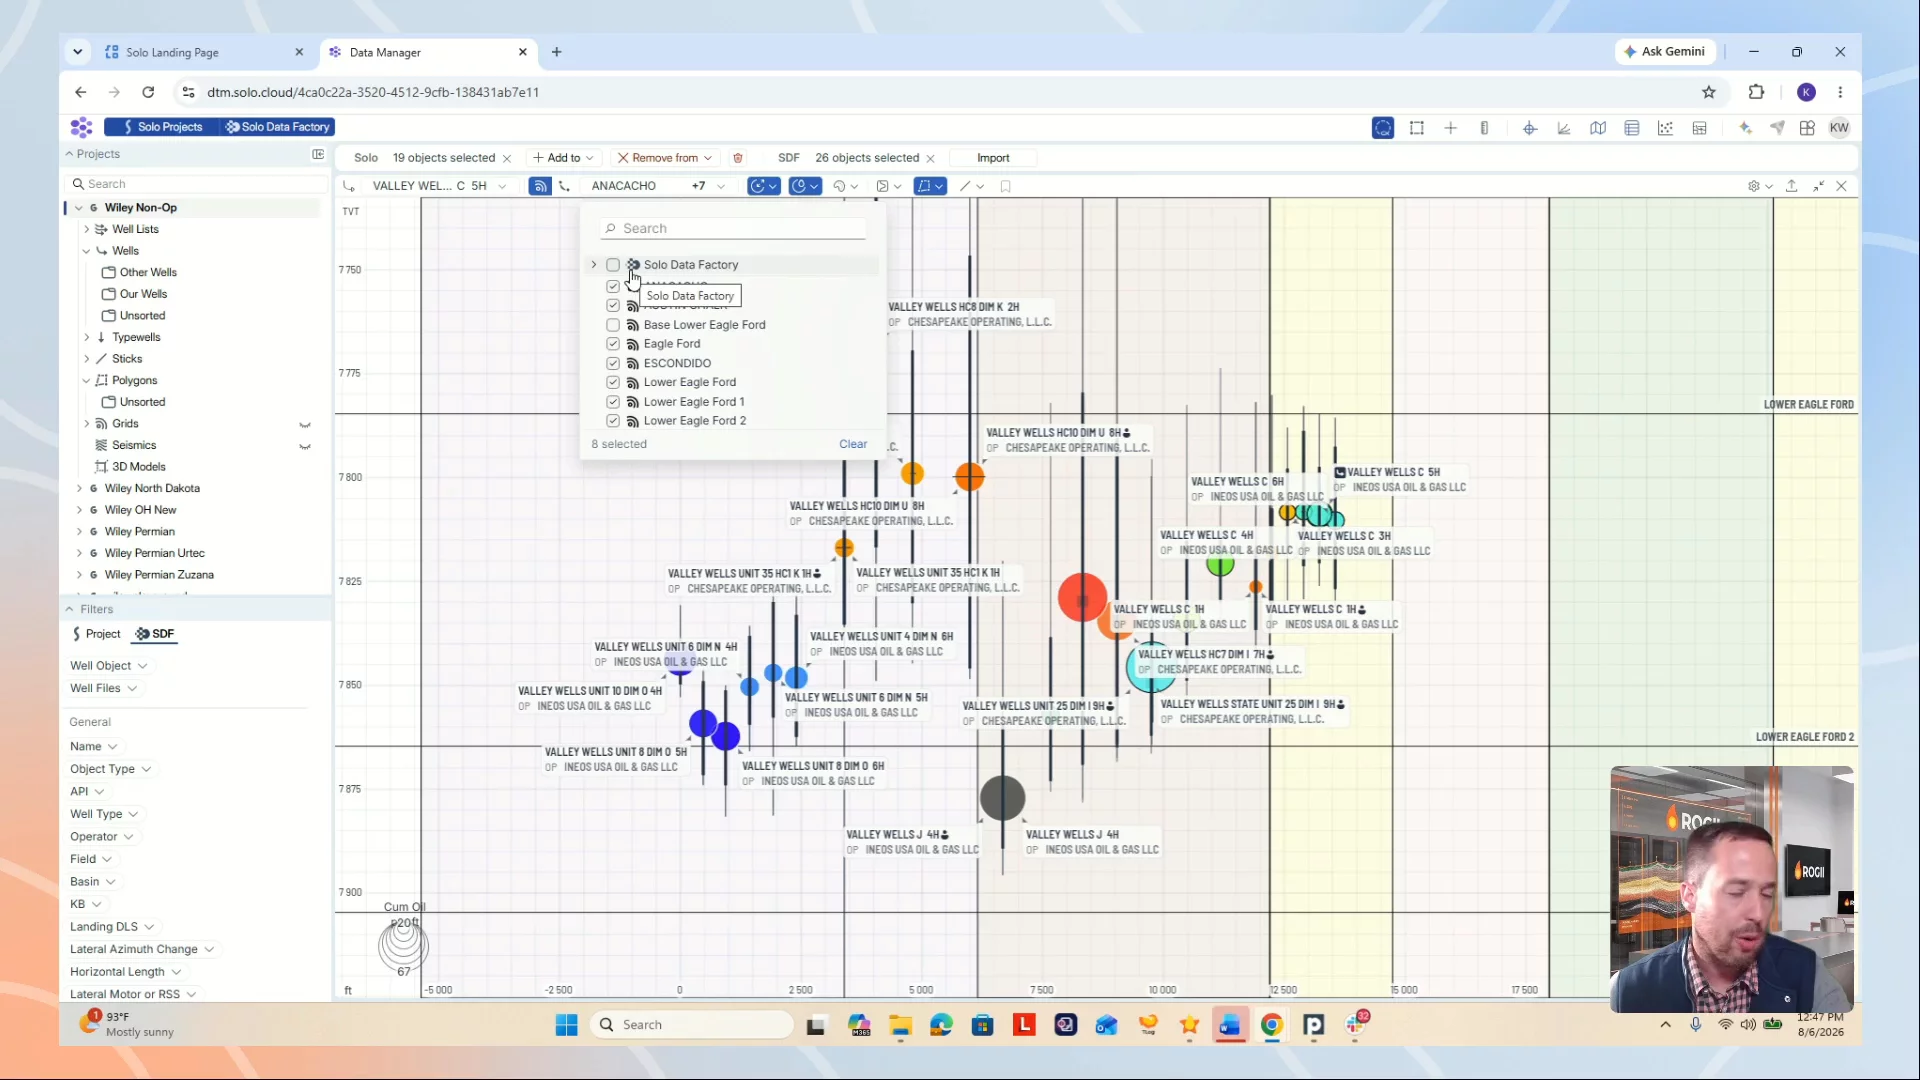Click the Import button
Screen dimensions: 1920x1080
[x=993, y=158]
